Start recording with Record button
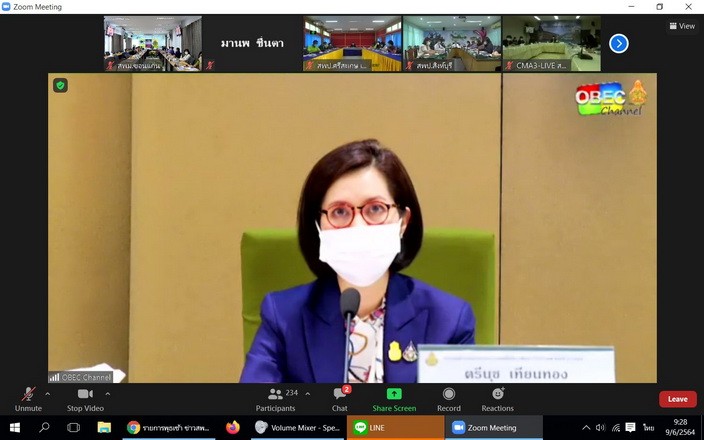This screenshot has width=704, height=440. pos(449,398)
